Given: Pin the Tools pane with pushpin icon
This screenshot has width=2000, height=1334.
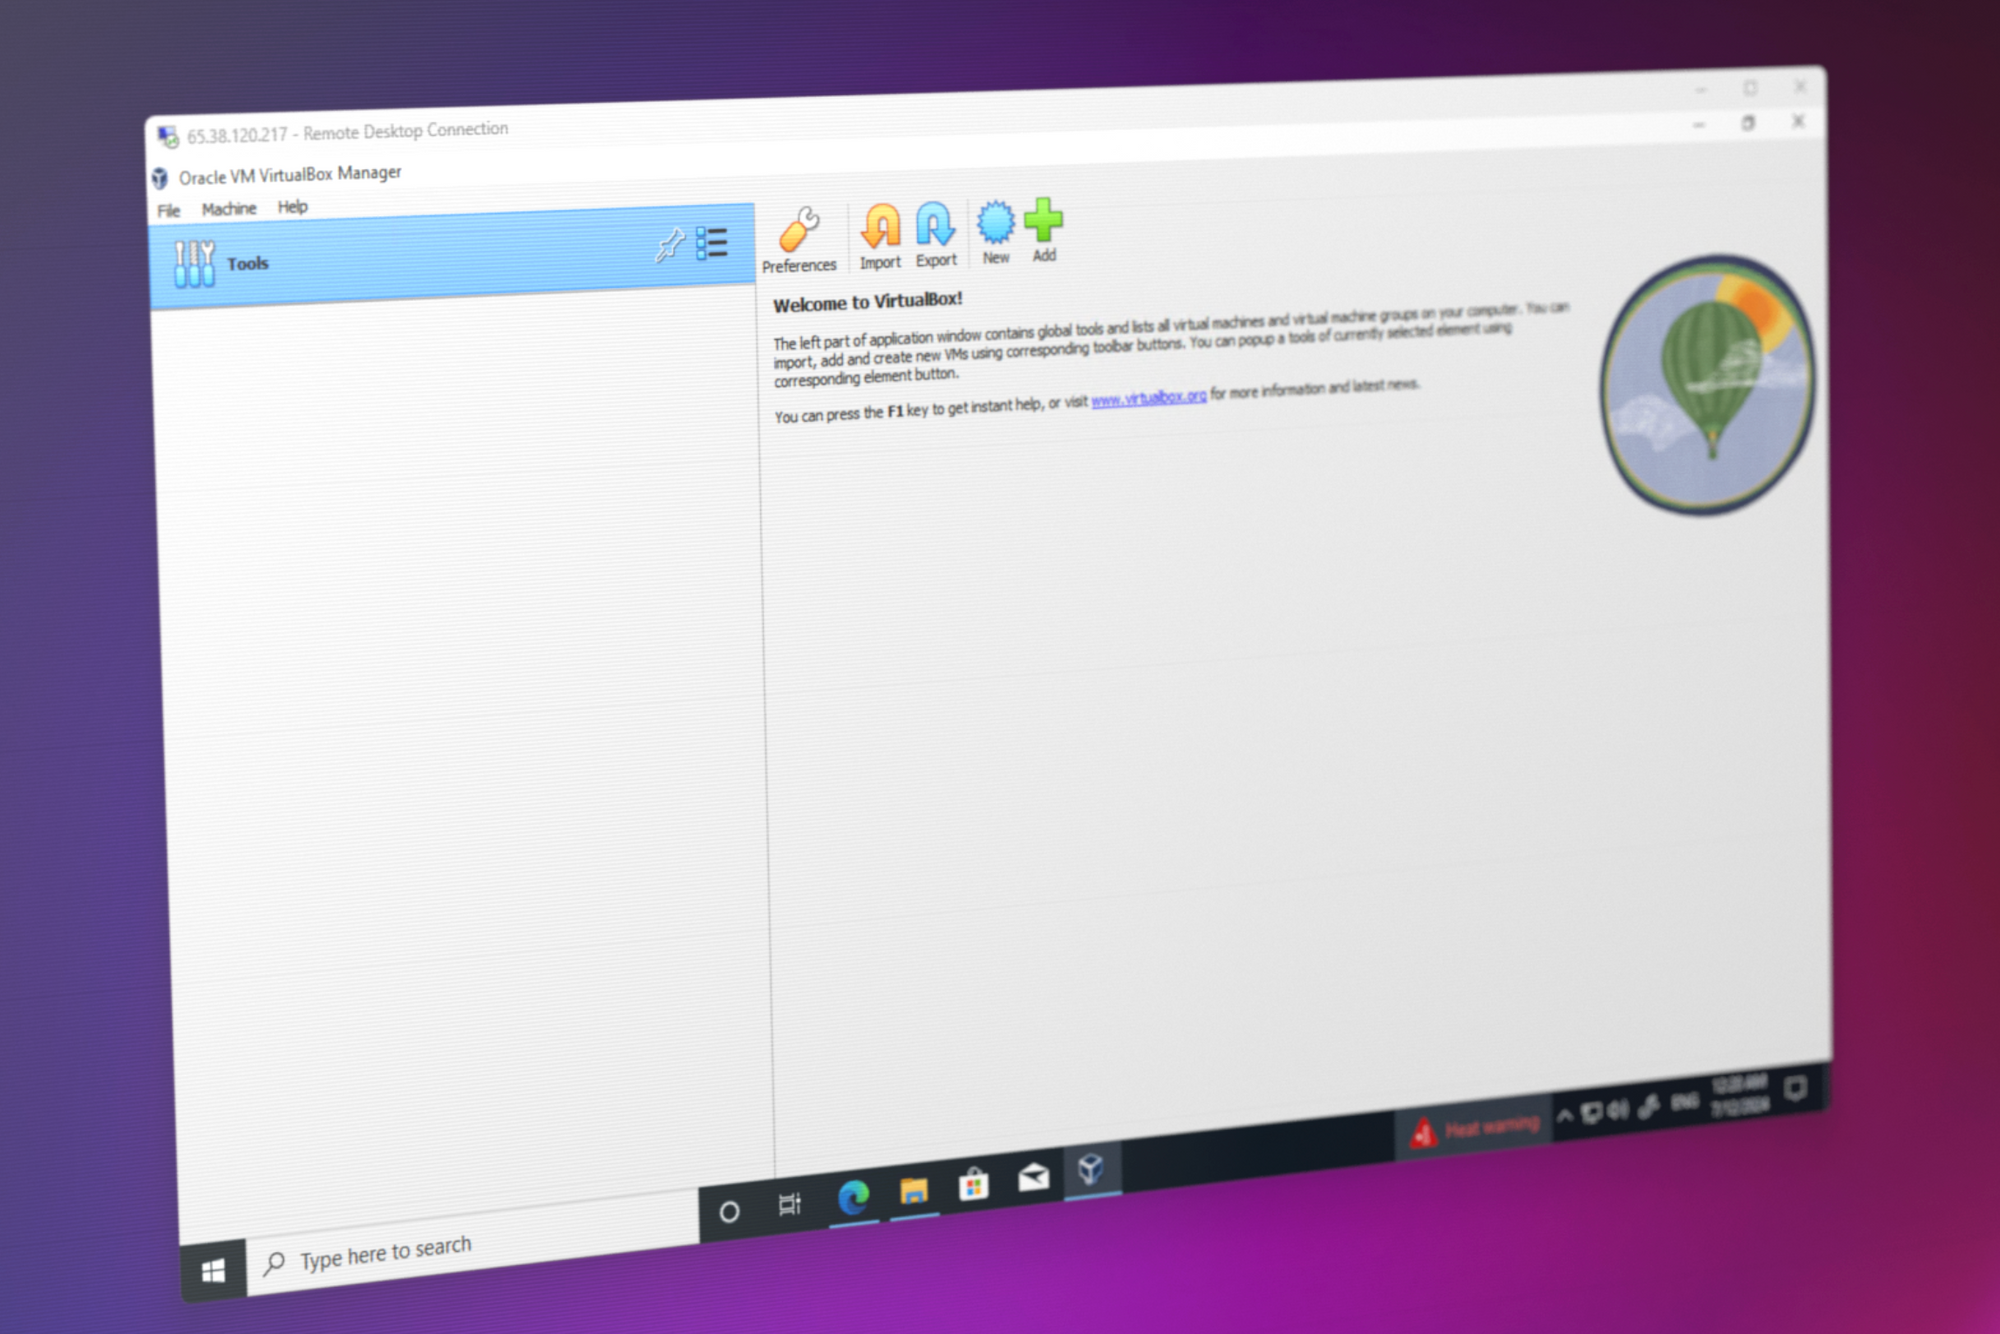Looking at the screenshot, I should coord(669,245).
